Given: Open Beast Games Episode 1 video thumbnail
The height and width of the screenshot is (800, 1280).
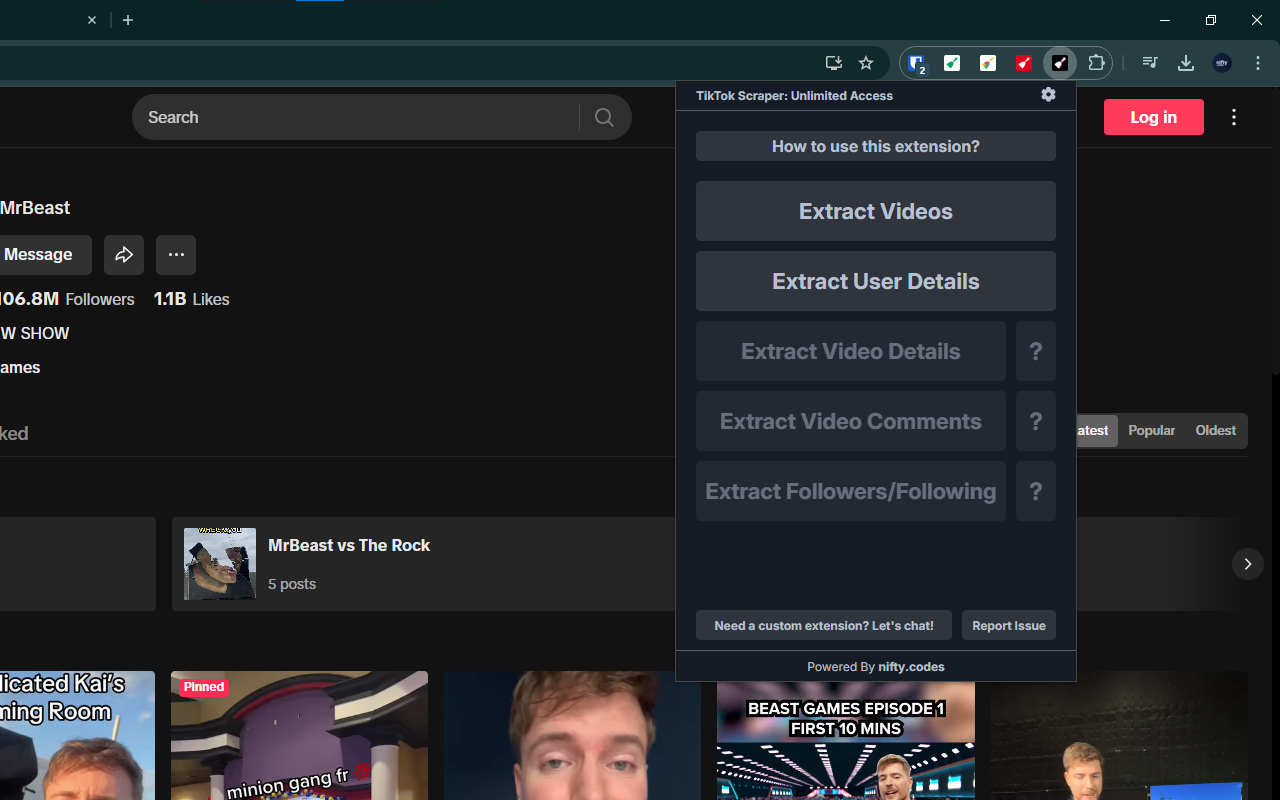Looking at the screenshot, I should [x=846, y=740].
